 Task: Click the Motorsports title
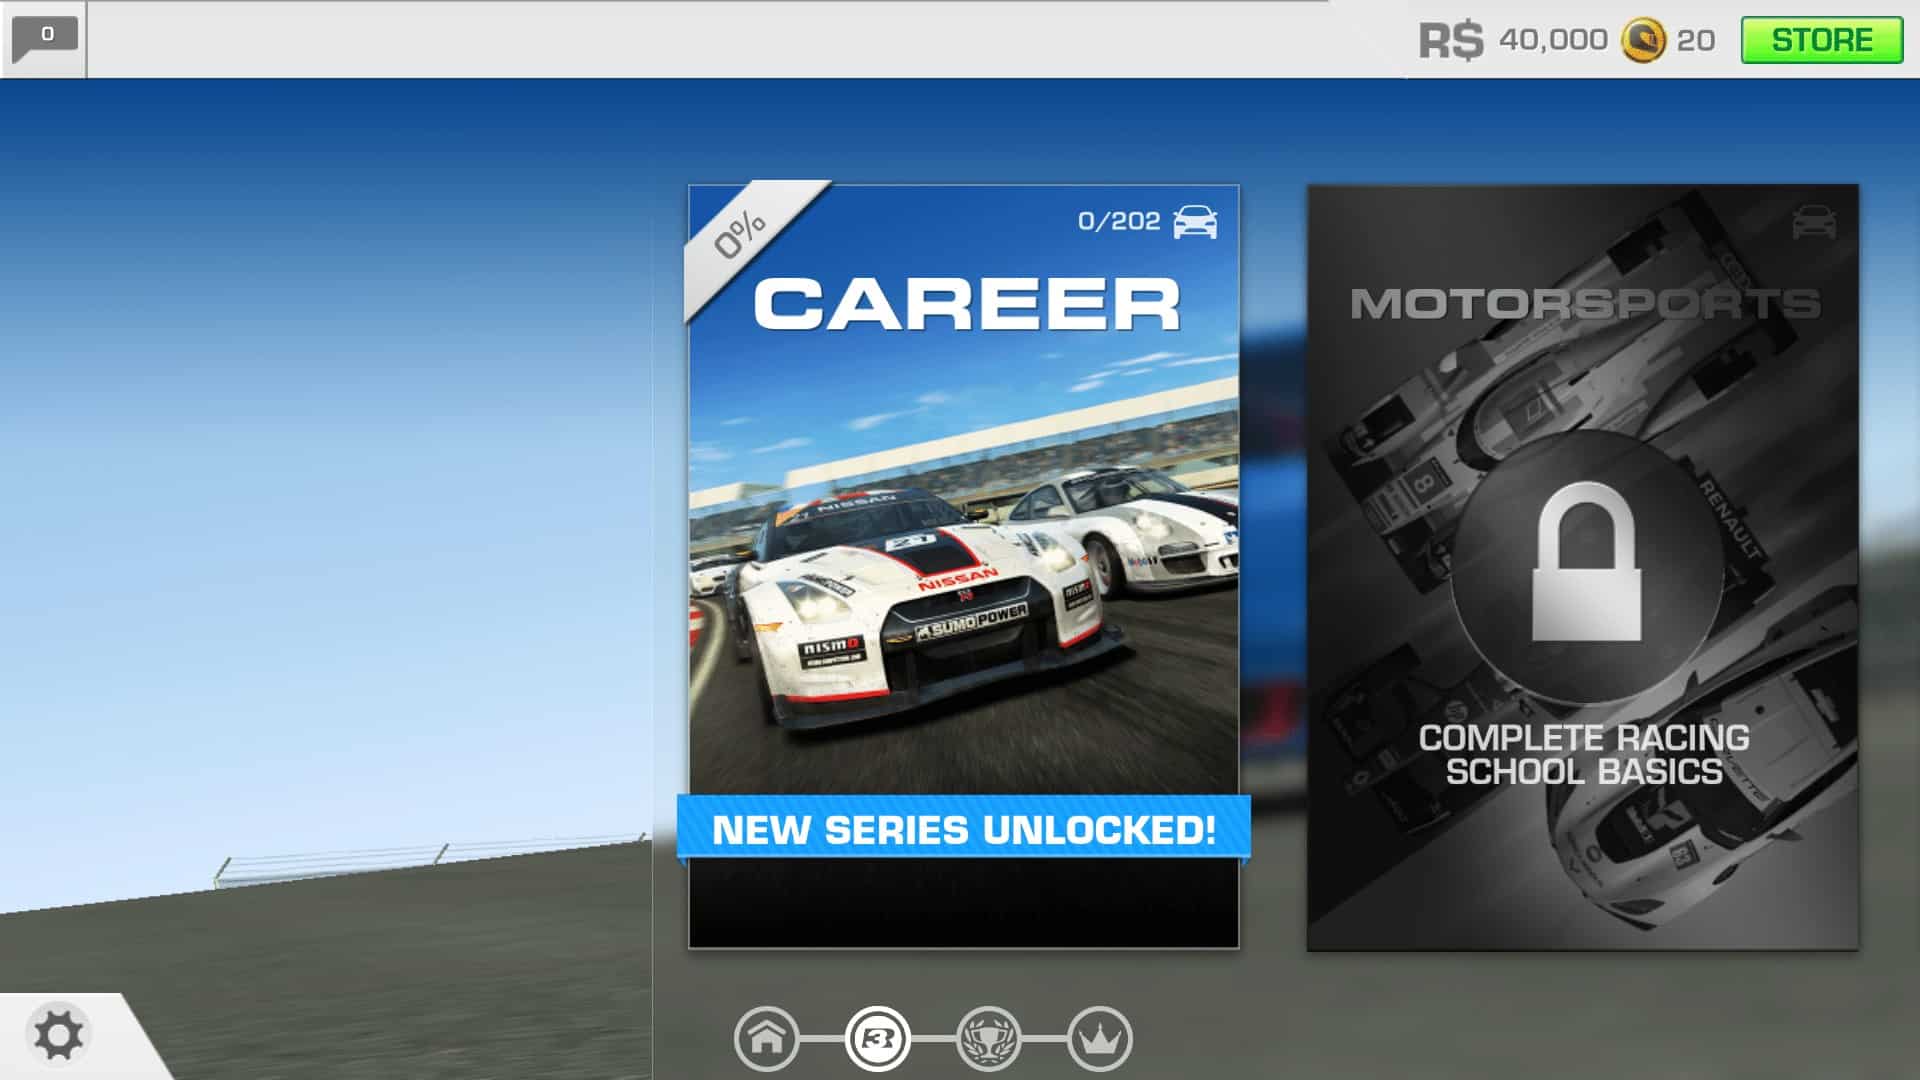click(x=1585, y=304)
